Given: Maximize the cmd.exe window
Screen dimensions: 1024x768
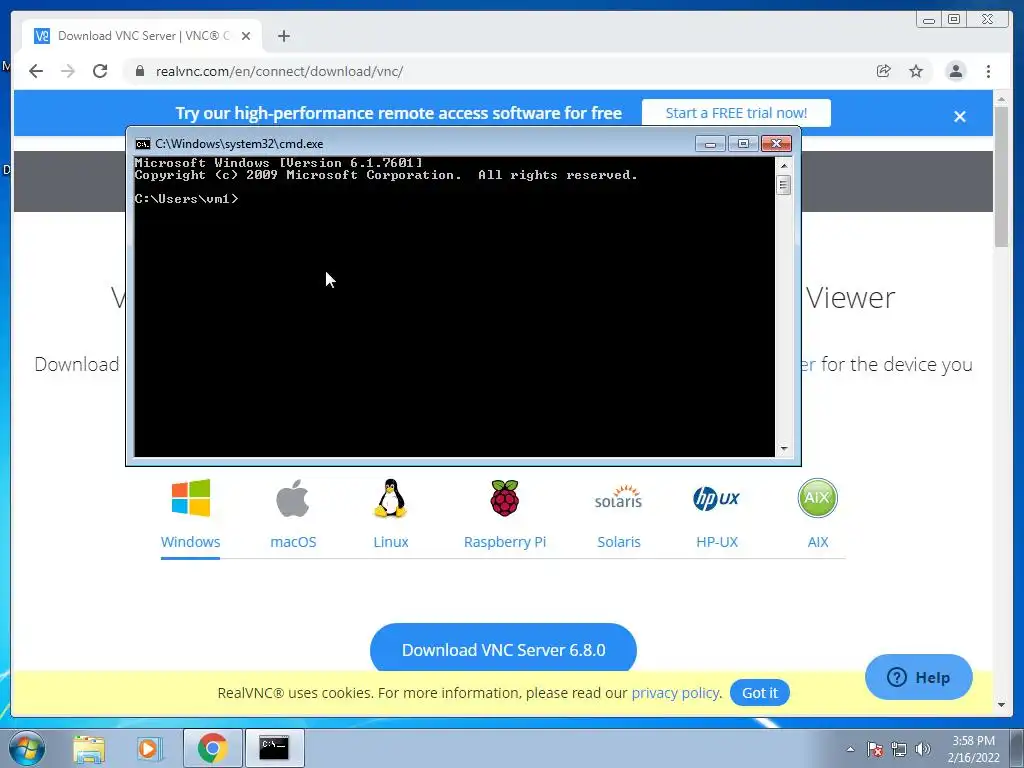Looking at the screenshot, I should pyautogui.click(x=743, y=144).
